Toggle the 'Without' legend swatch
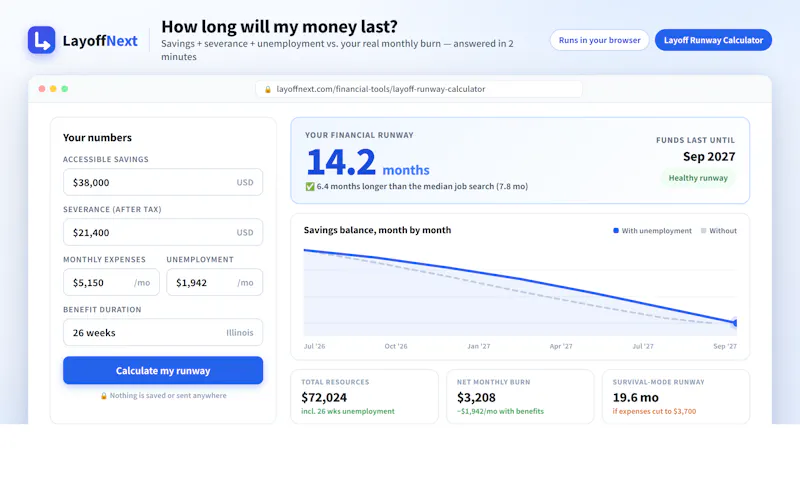Viewport: 800px width, 479px height. coord(704,231)
